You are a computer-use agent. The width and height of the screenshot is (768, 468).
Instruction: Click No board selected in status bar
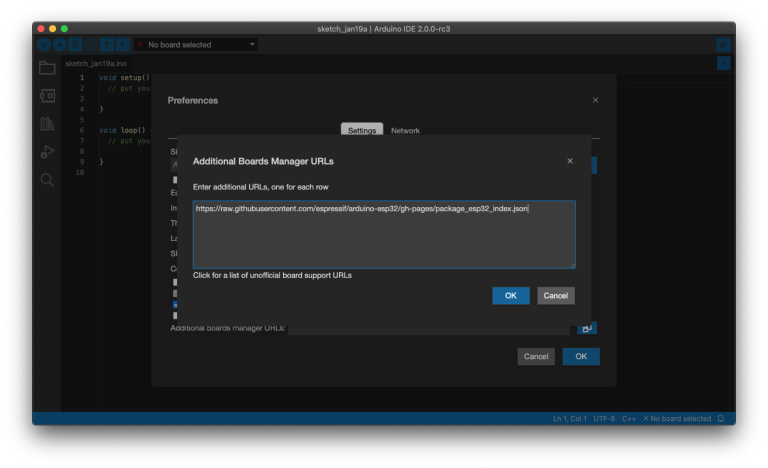(x=677, y=419)
